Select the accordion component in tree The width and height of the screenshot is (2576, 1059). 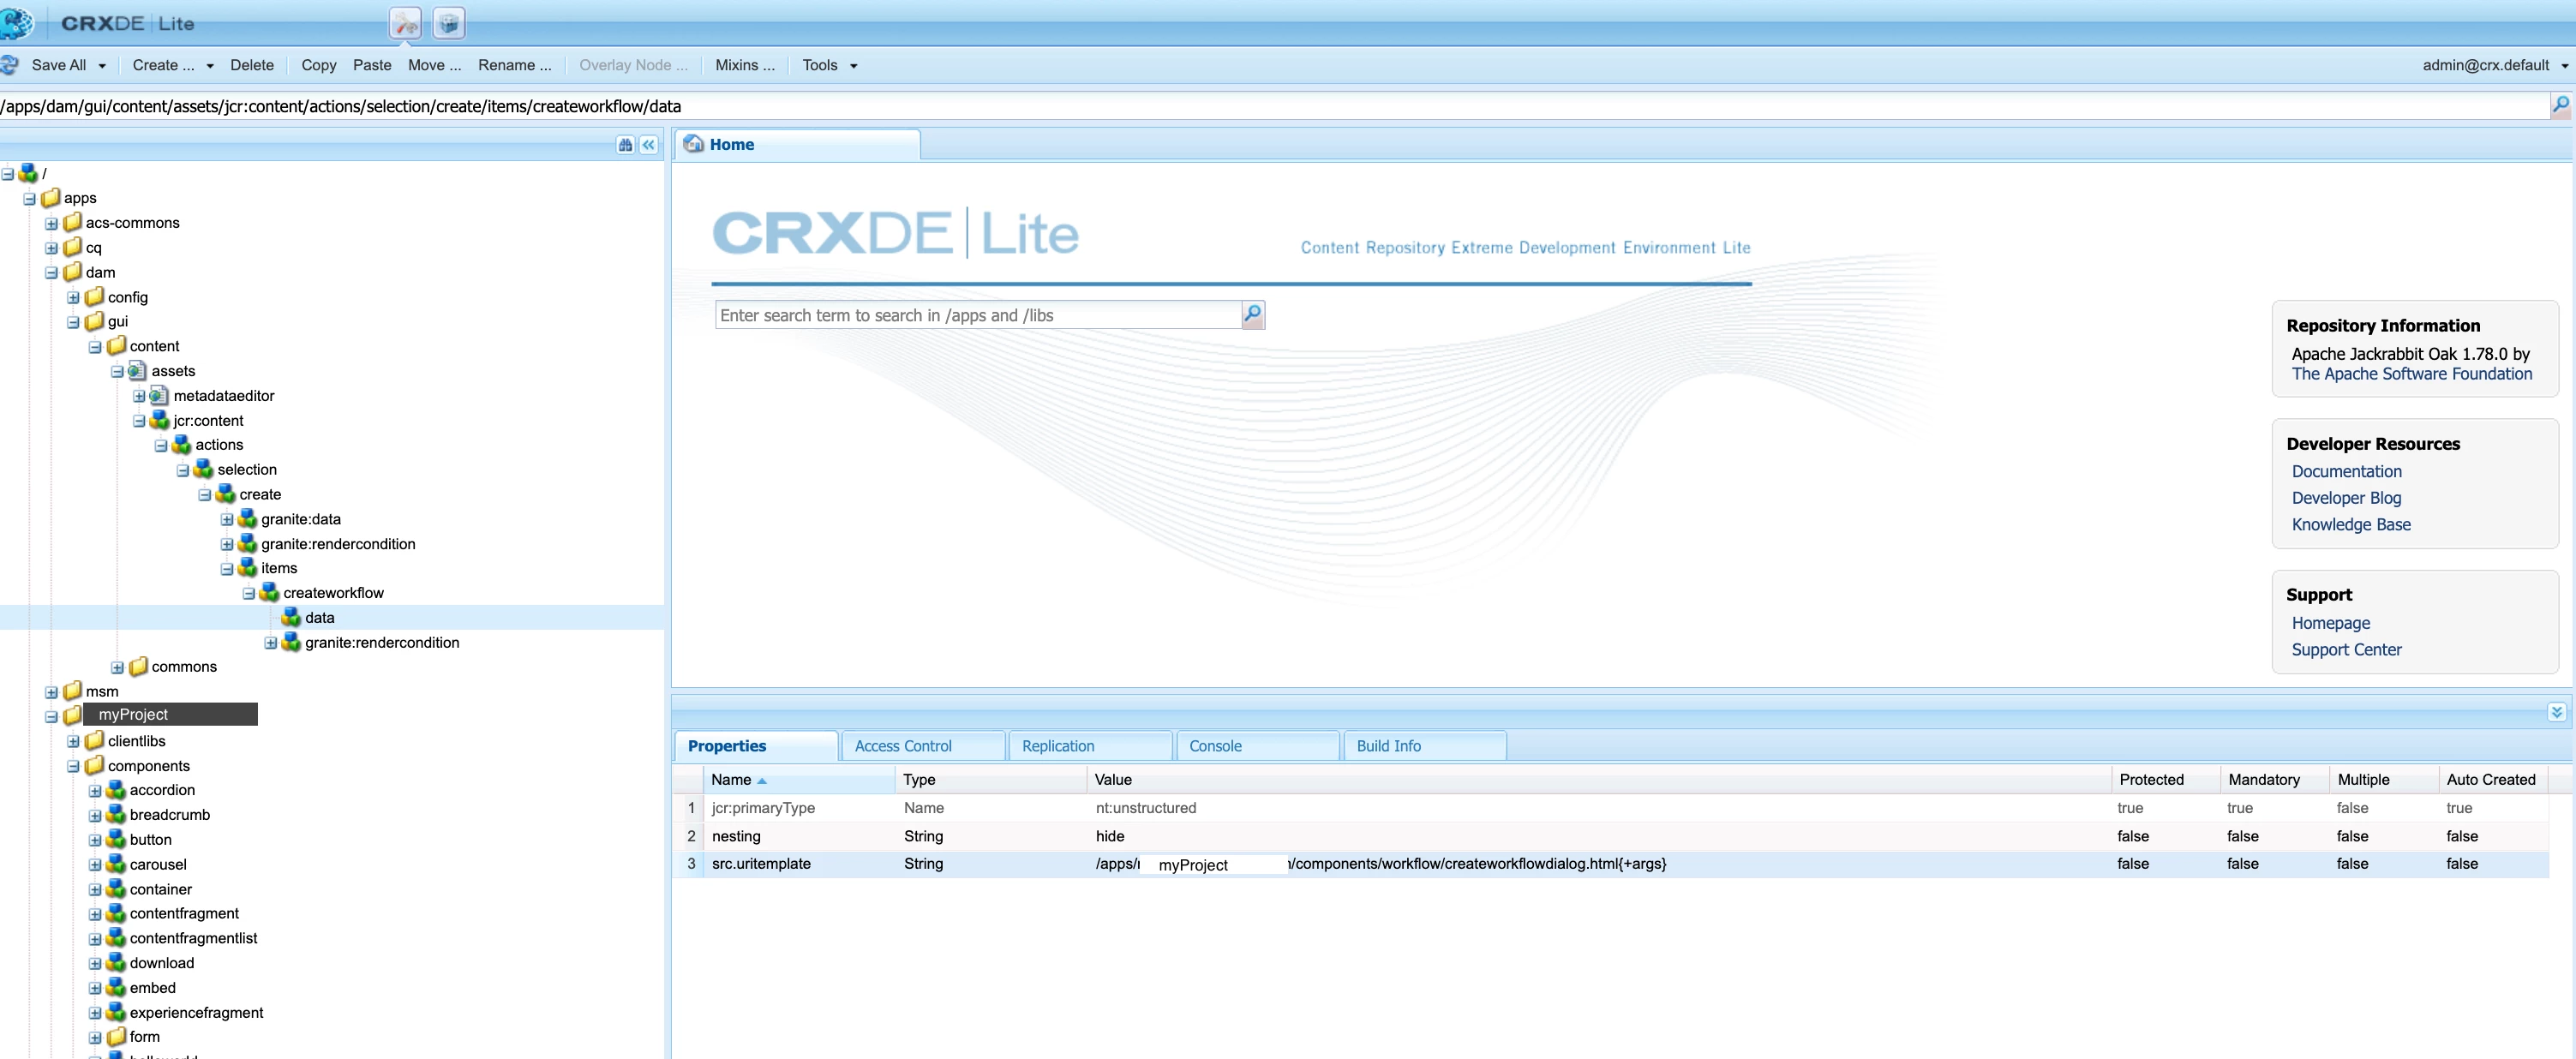point(161,790)
